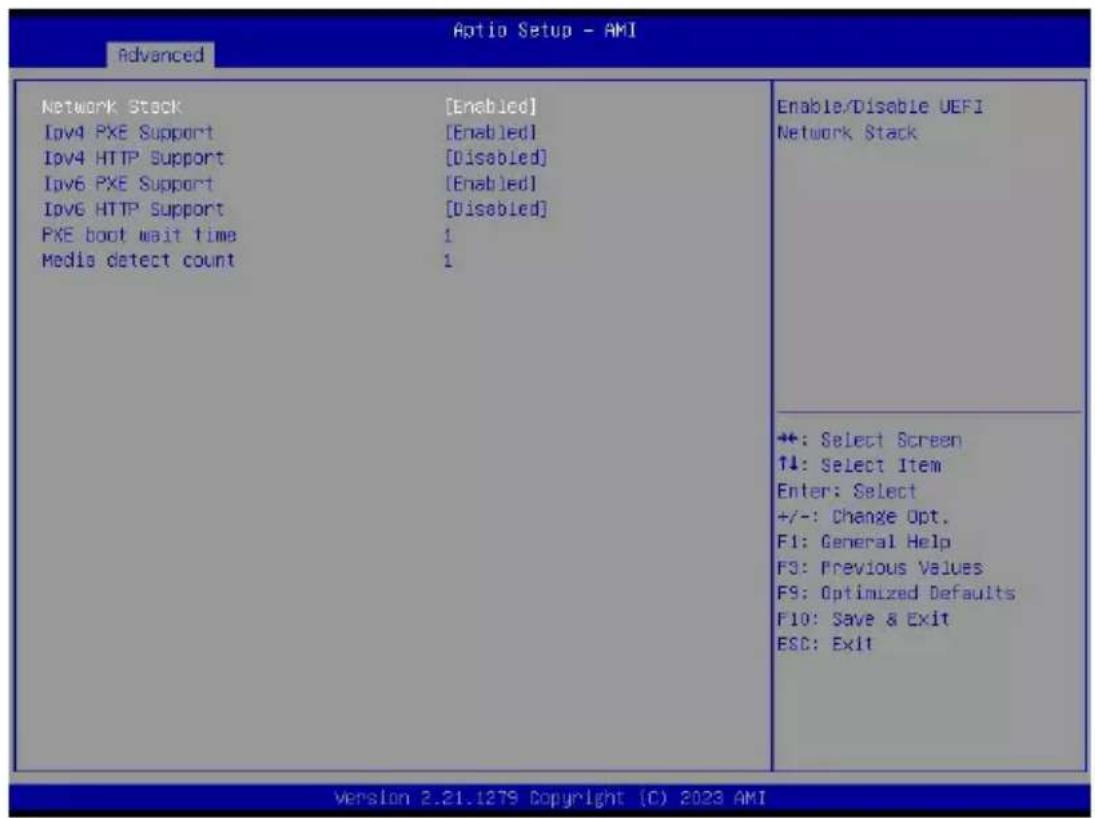Switch to the Advanced tab
The height and width of the screenshot is (818, 1095).
(x=161, y=54)
